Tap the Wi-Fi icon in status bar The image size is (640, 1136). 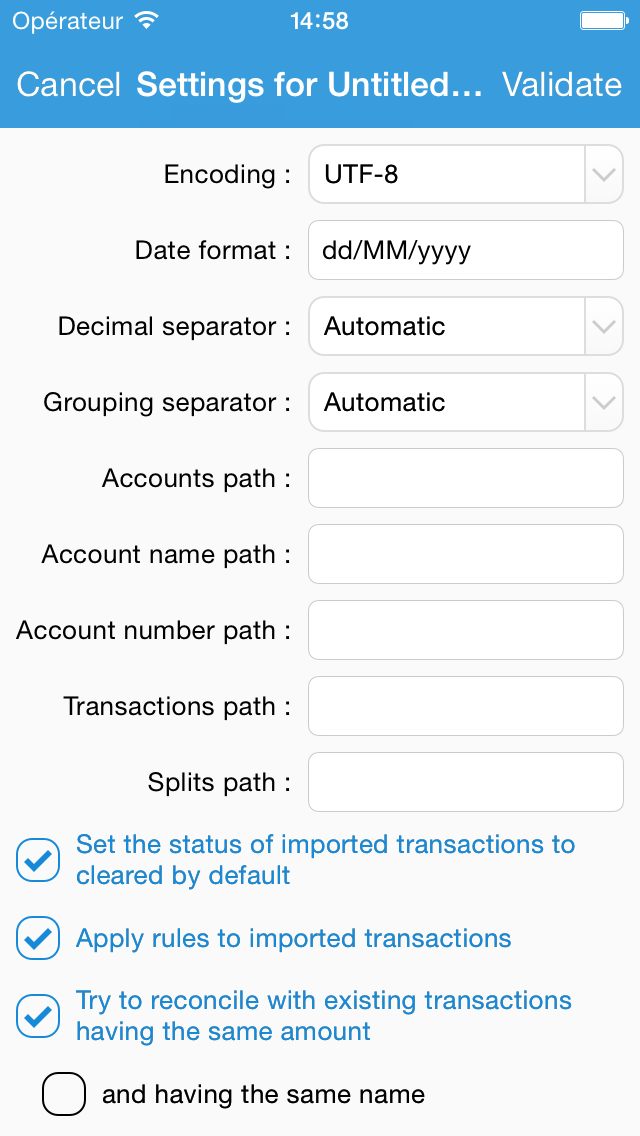(146, 20)
